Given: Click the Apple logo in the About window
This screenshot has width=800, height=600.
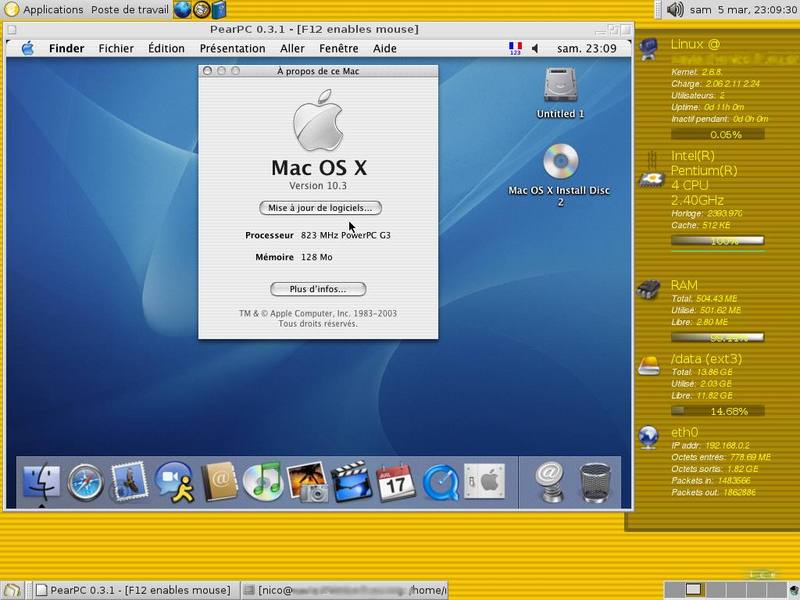Looking at the screenshot, I should click(318, 120).
